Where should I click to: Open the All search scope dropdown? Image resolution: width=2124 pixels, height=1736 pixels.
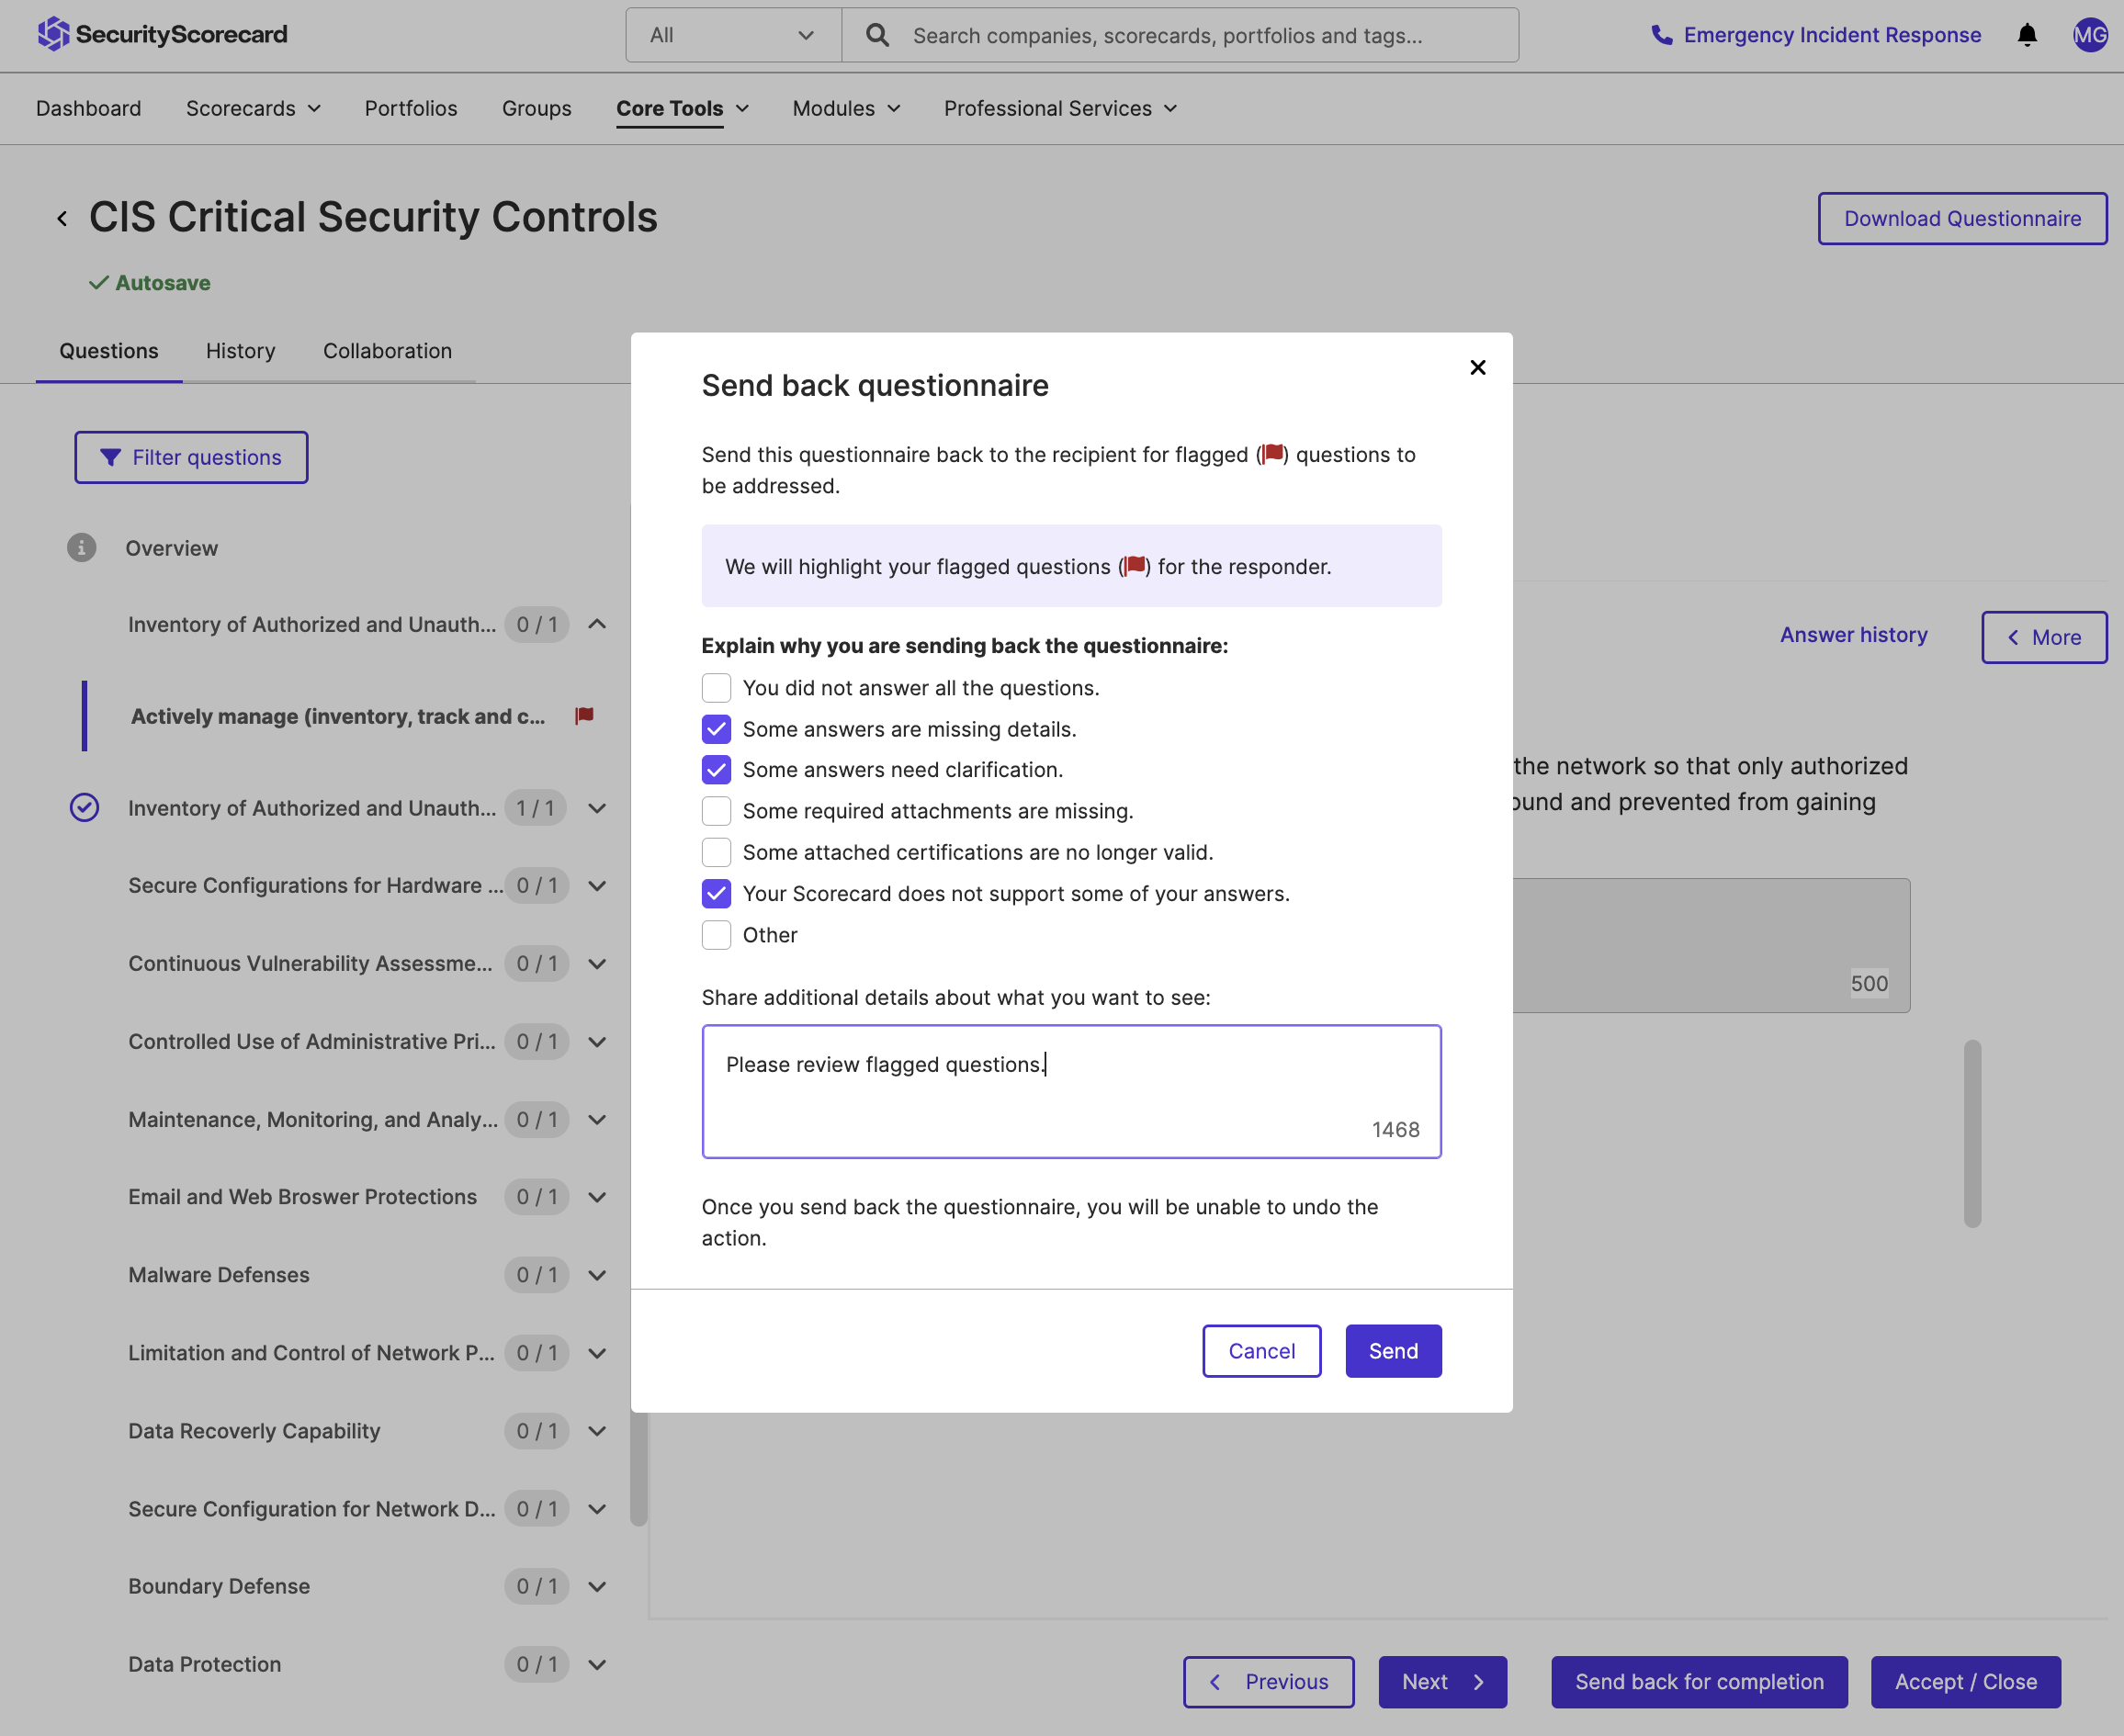pos(733,35)
